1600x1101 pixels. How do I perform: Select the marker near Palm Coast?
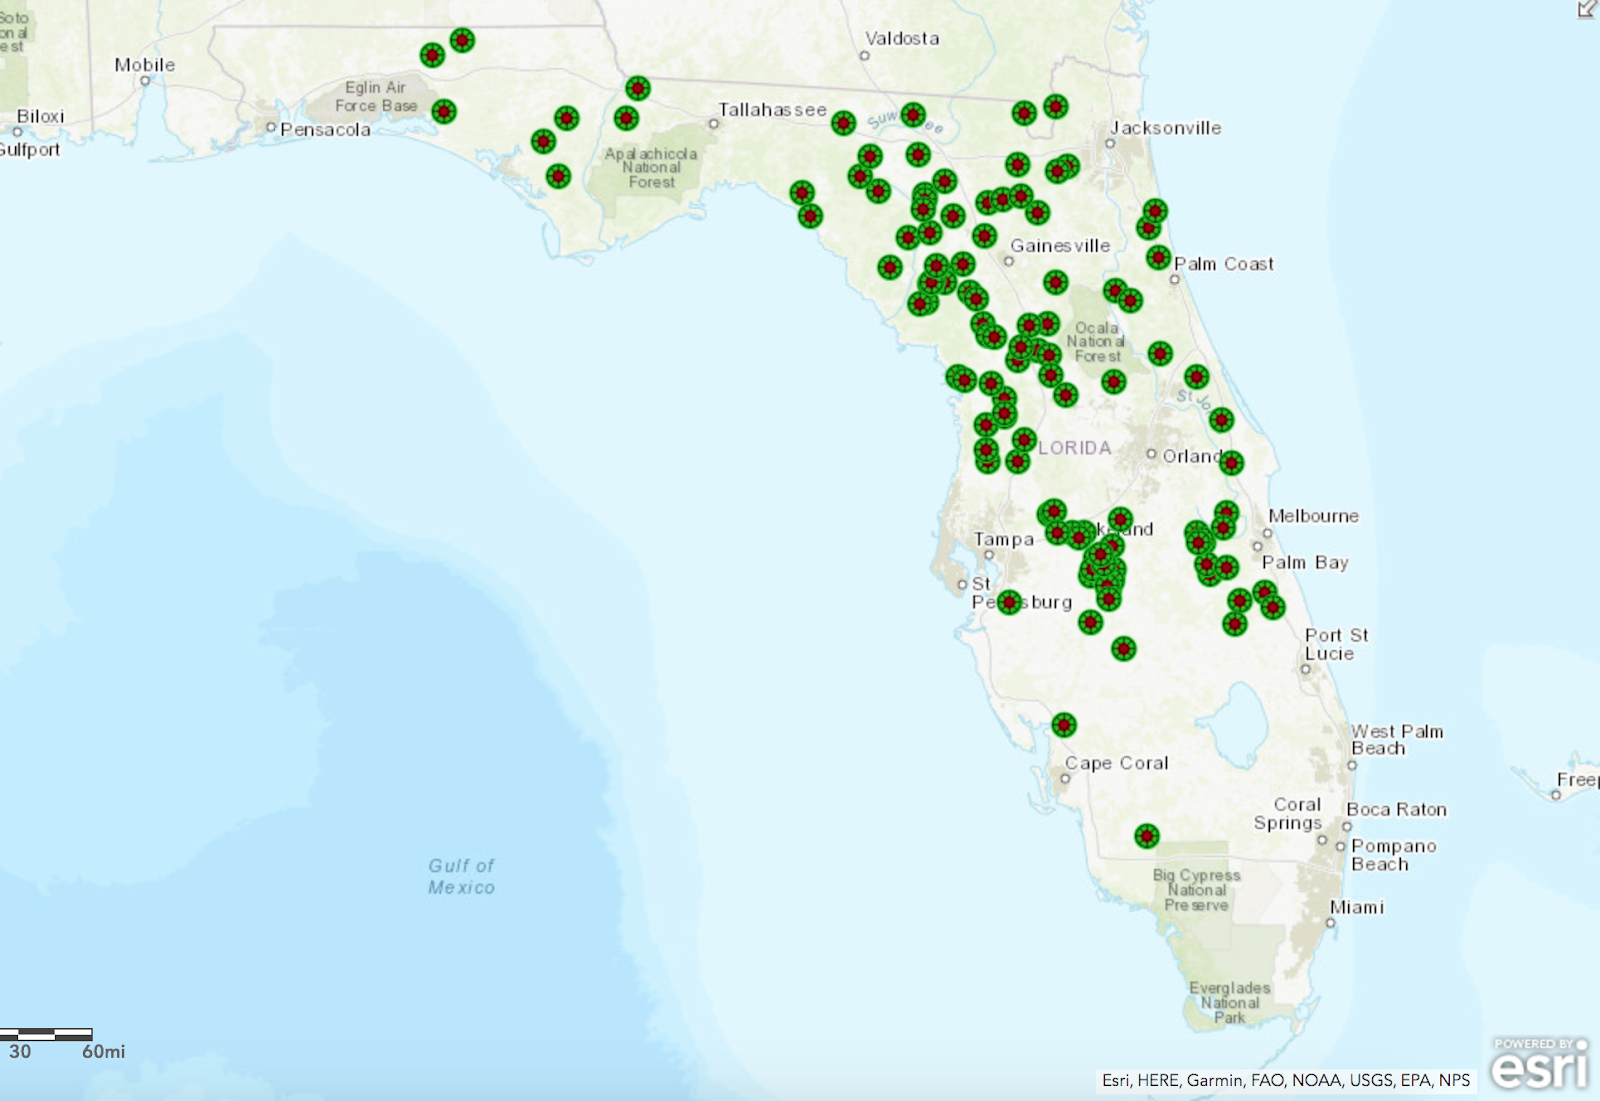click(1157, 258)
